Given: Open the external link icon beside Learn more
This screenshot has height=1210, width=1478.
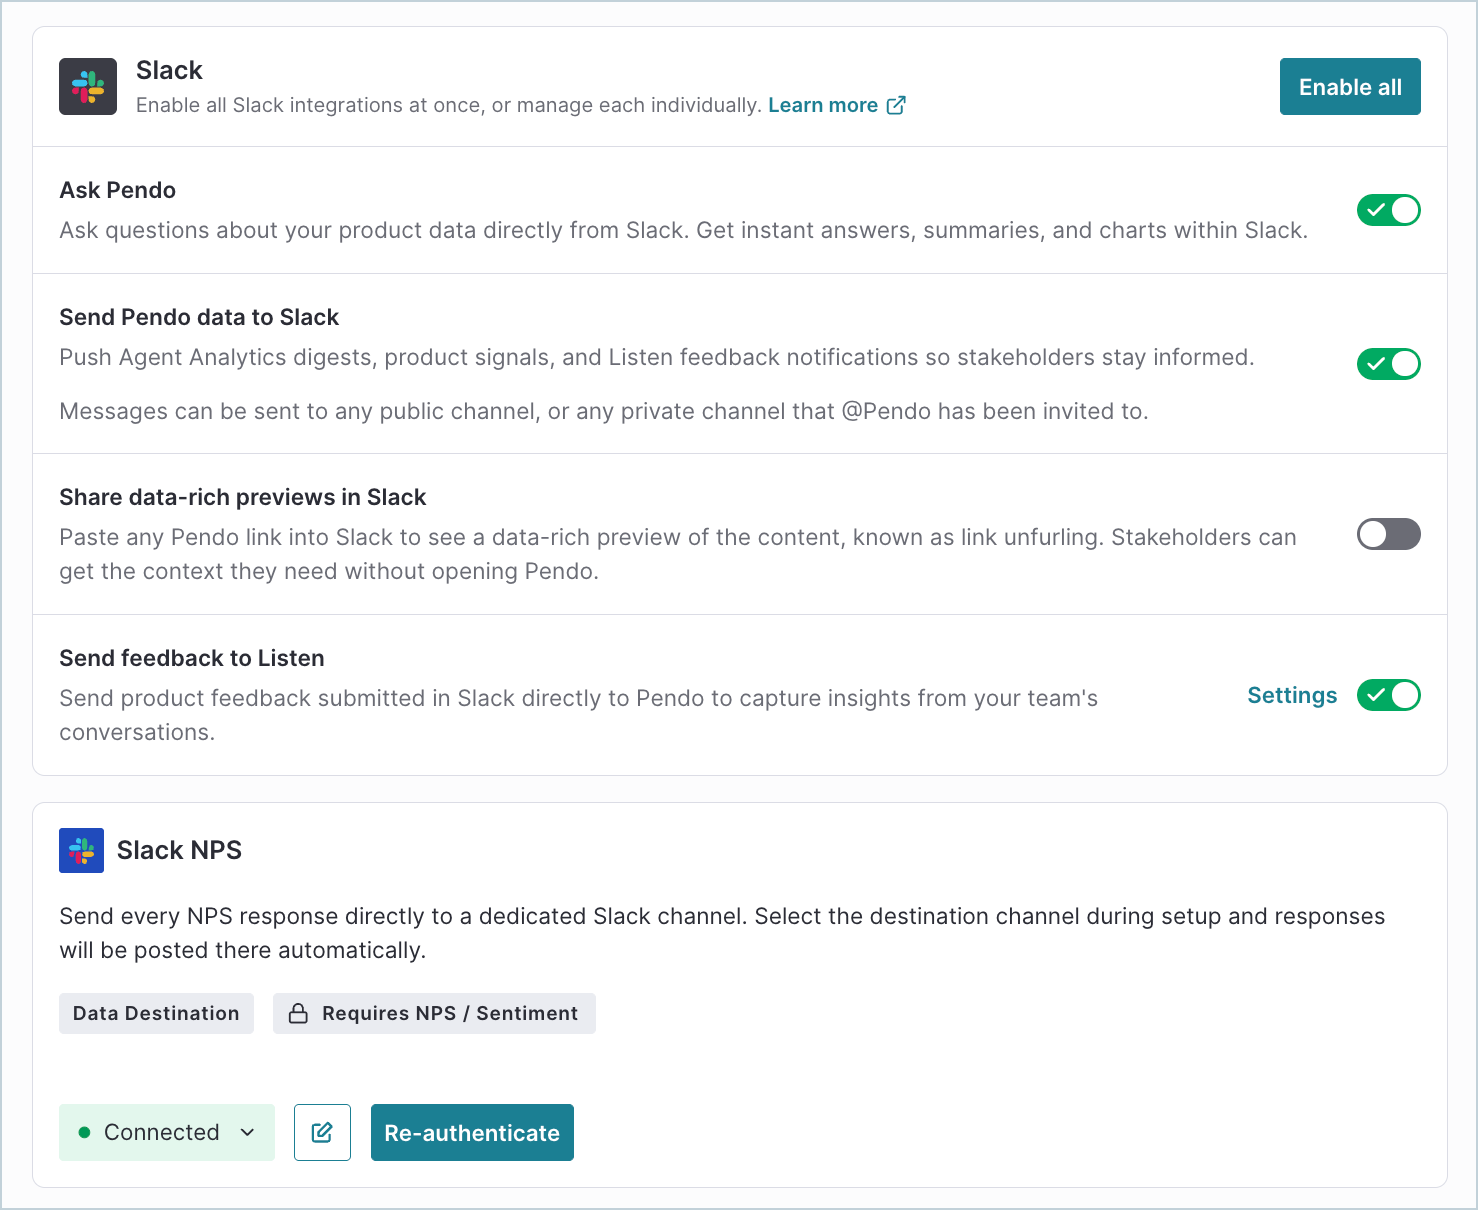Looking at the screenshot, I should (x=896, y=105).
